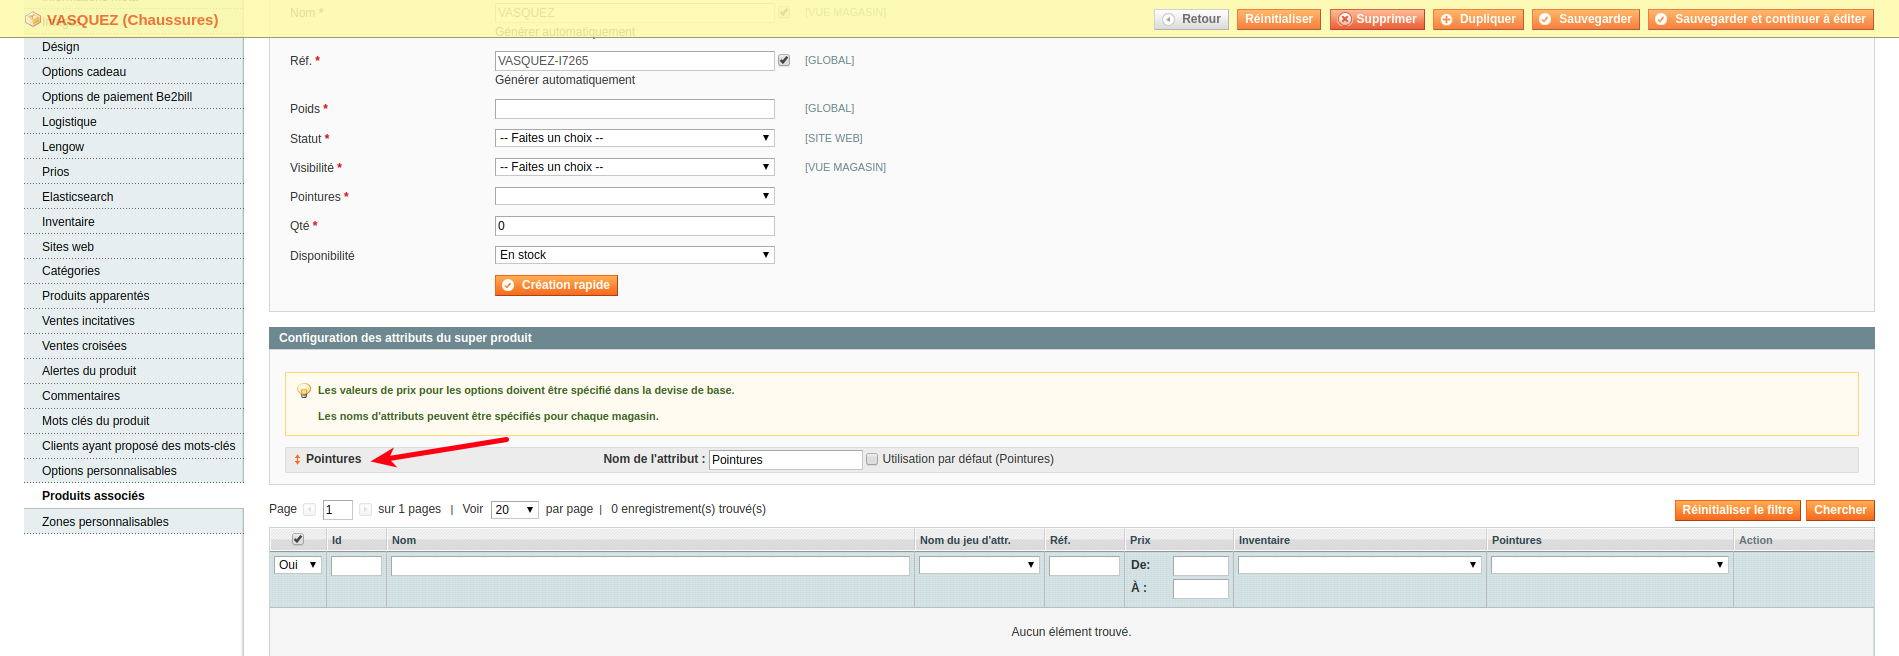
Task: Click the Retour back arrow icon
Action: pyautogui.click(x=1168, y=20)
